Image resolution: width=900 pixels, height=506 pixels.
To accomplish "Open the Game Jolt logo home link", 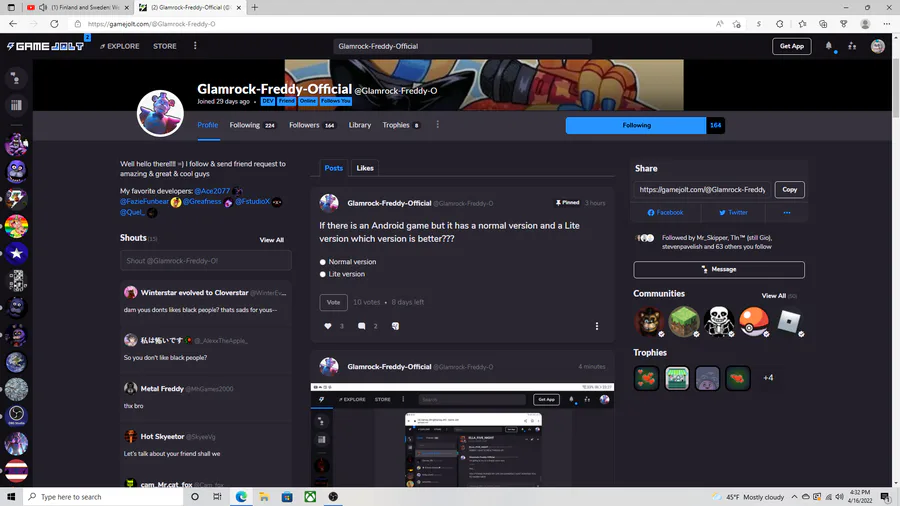I will (45, 46).
